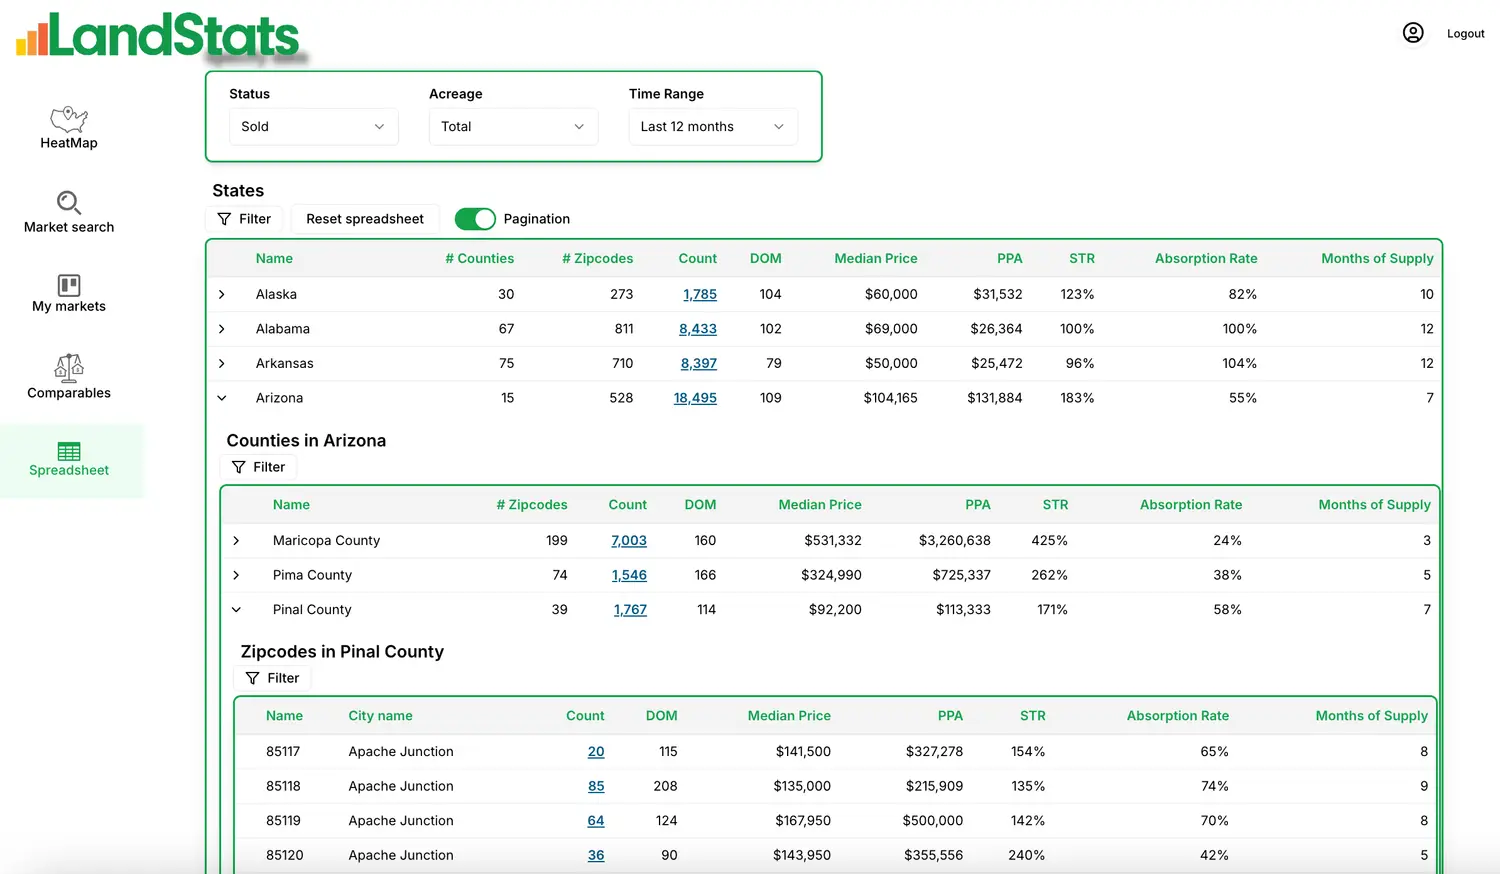
Task: Toggle the Pagination switch off
Action: tap(475, 219)
